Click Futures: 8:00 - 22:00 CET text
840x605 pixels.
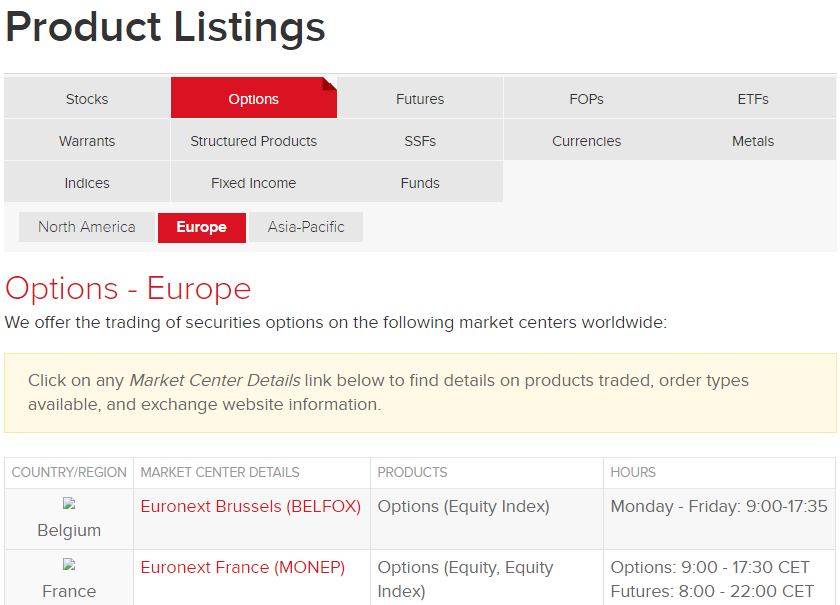click(712, 591)
